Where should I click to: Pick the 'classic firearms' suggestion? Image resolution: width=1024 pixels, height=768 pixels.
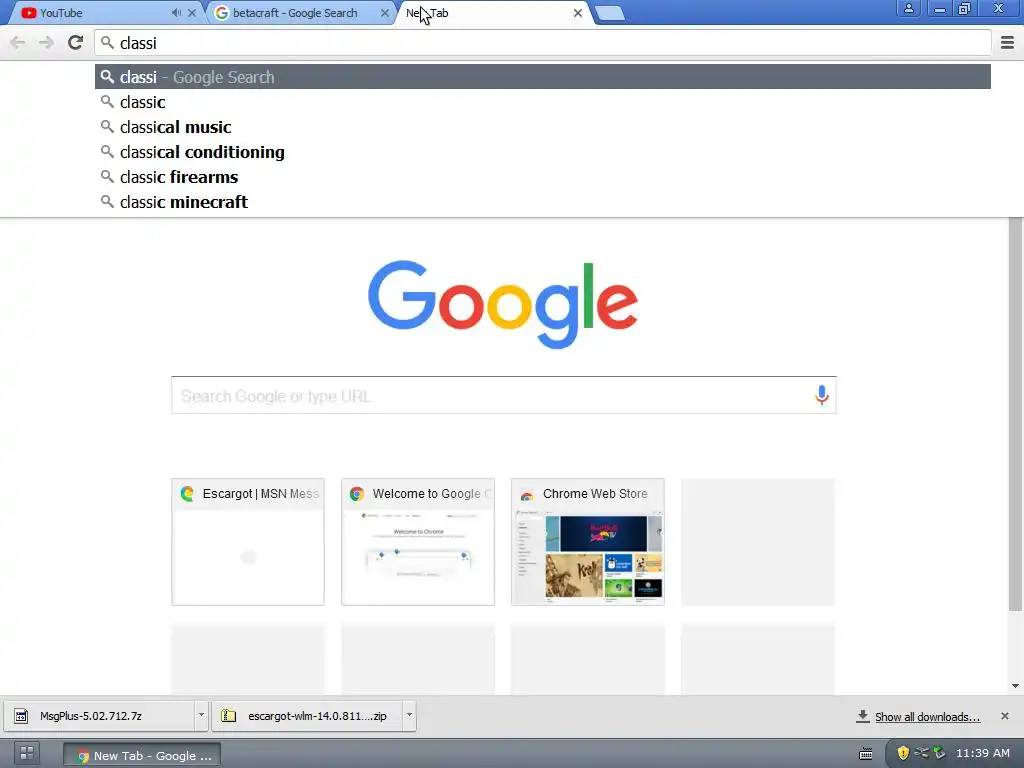tap(543, 177)
